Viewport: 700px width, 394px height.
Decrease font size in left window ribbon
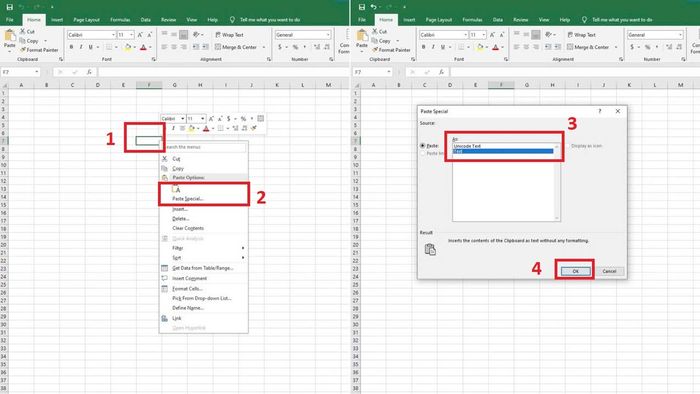coord(150,35)
